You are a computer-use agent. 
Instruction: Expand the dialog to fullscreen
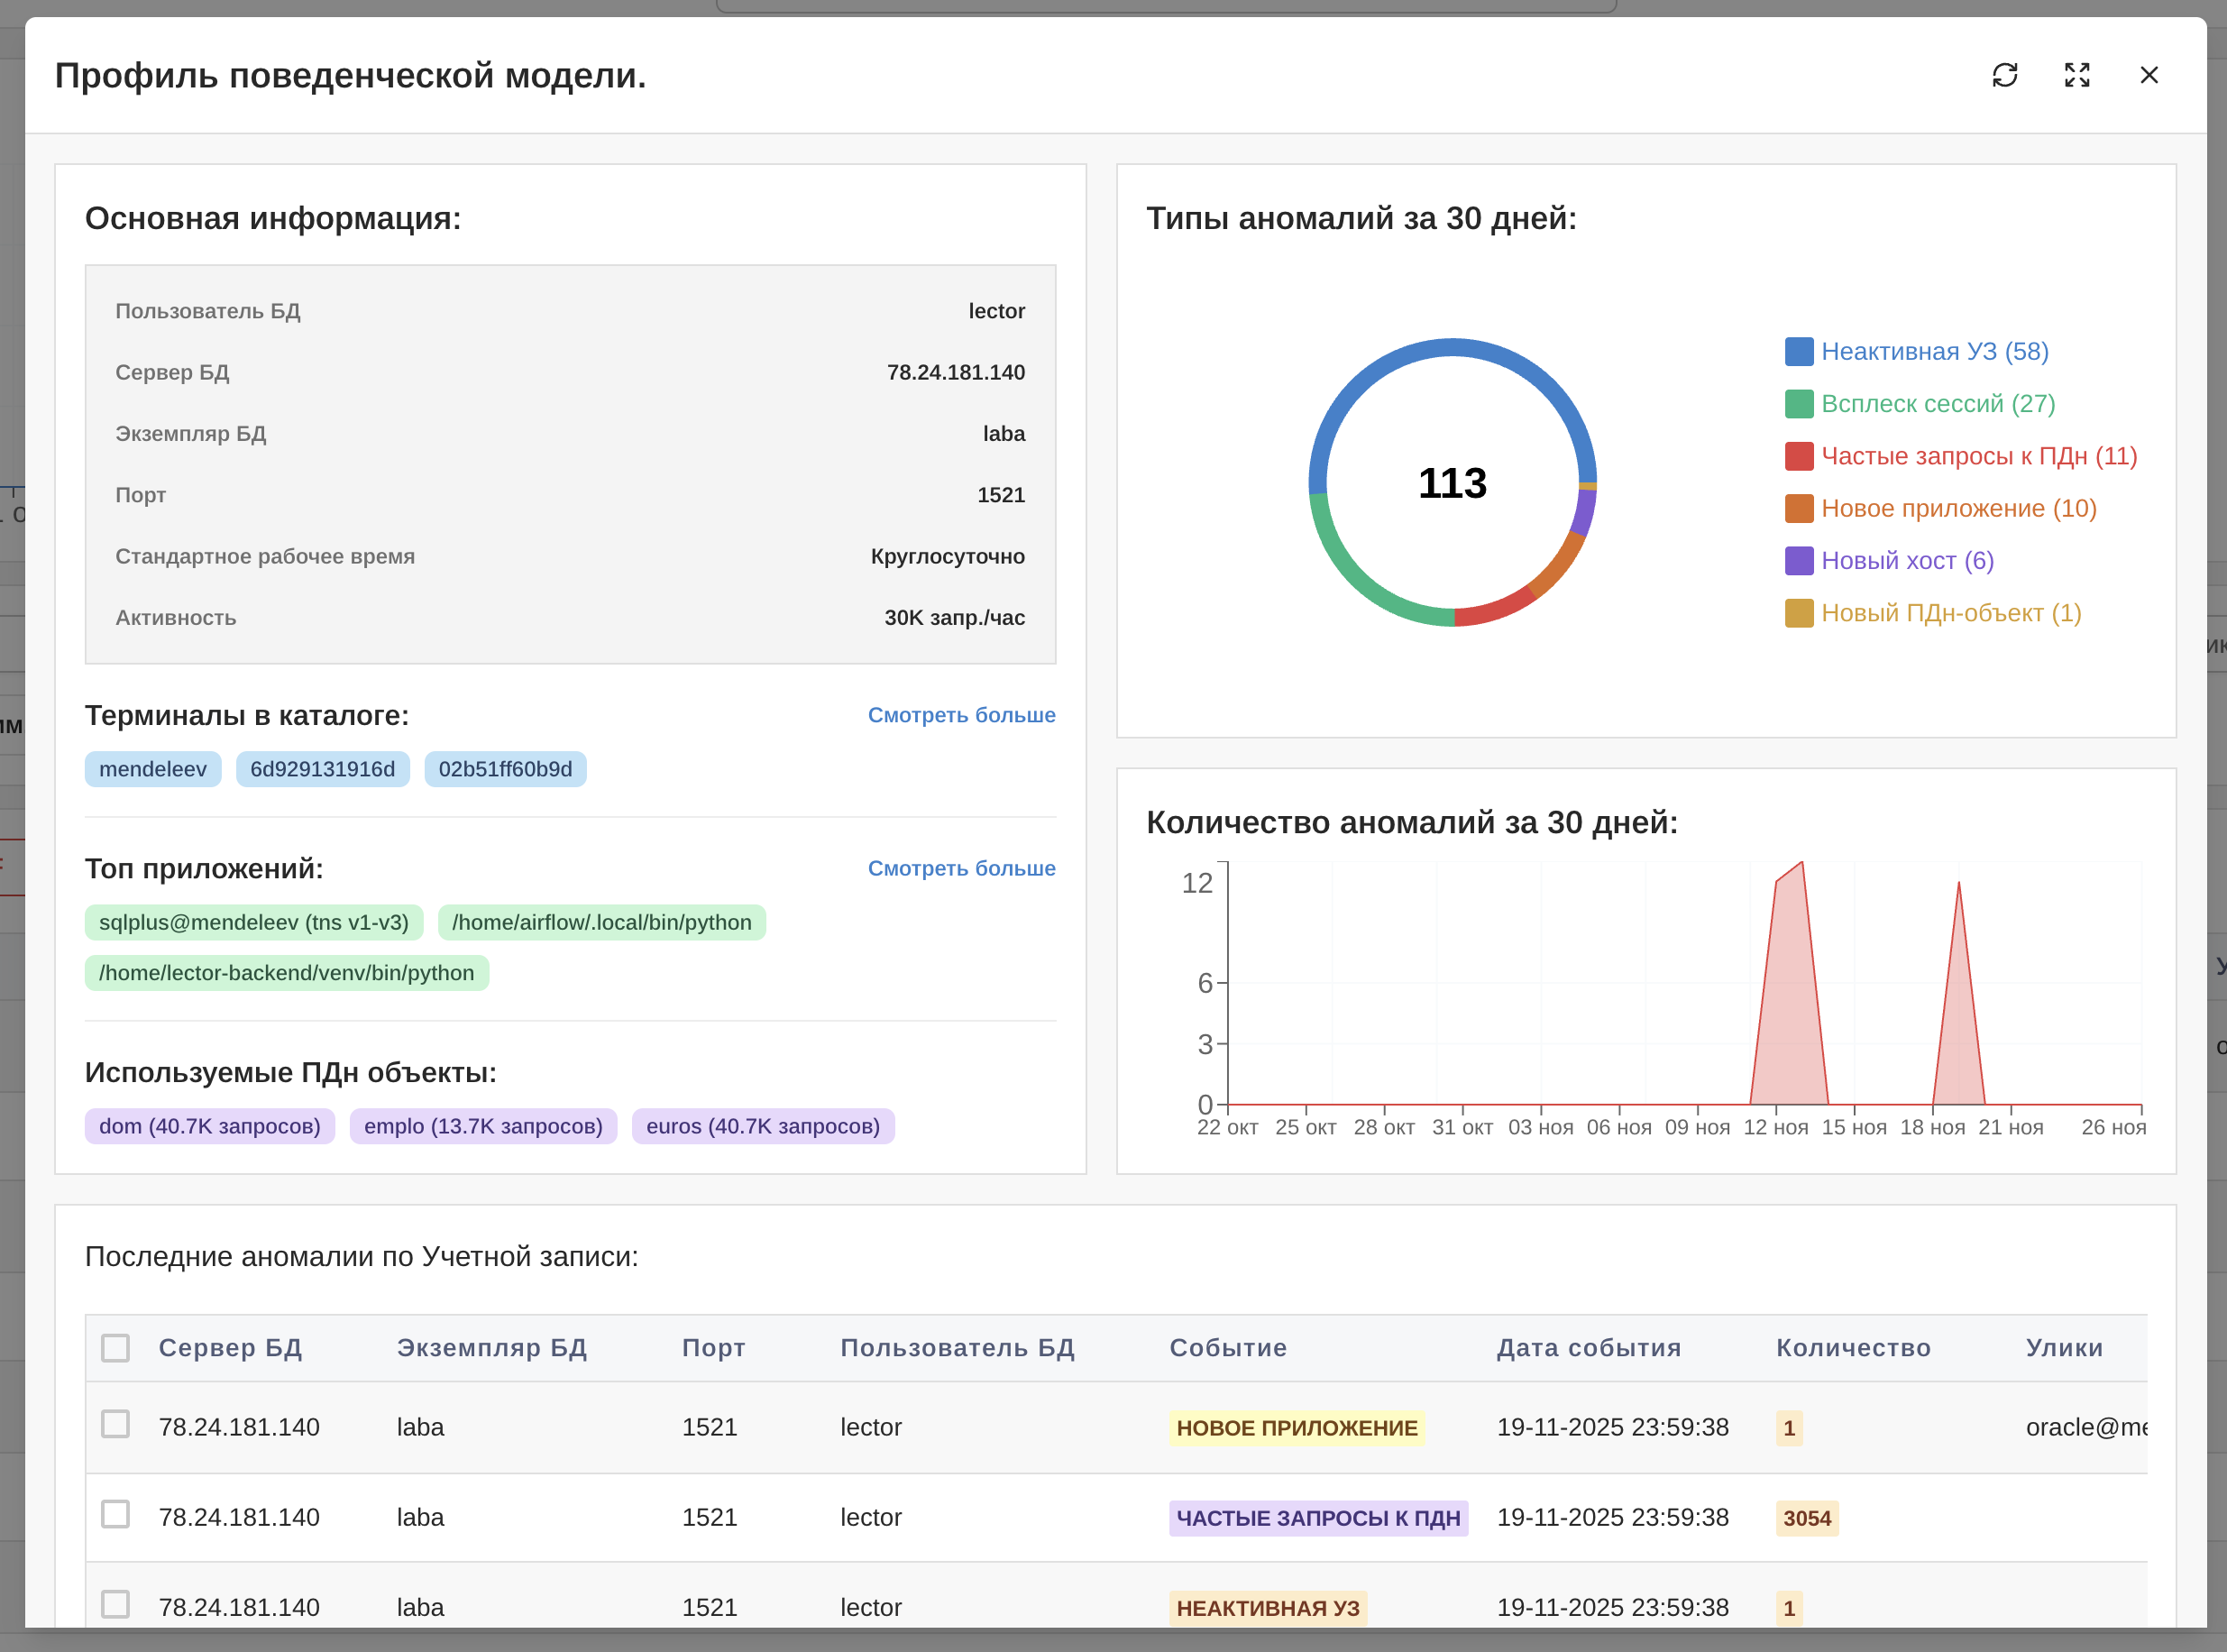(2077, 75)
